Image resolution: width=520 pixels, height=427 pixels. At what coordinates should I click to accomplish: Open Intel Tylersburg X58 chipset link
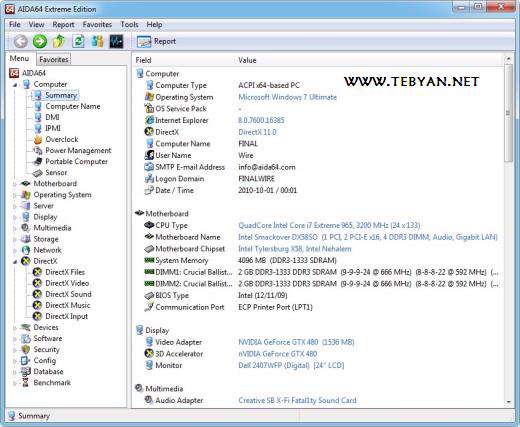coord(295,249)
